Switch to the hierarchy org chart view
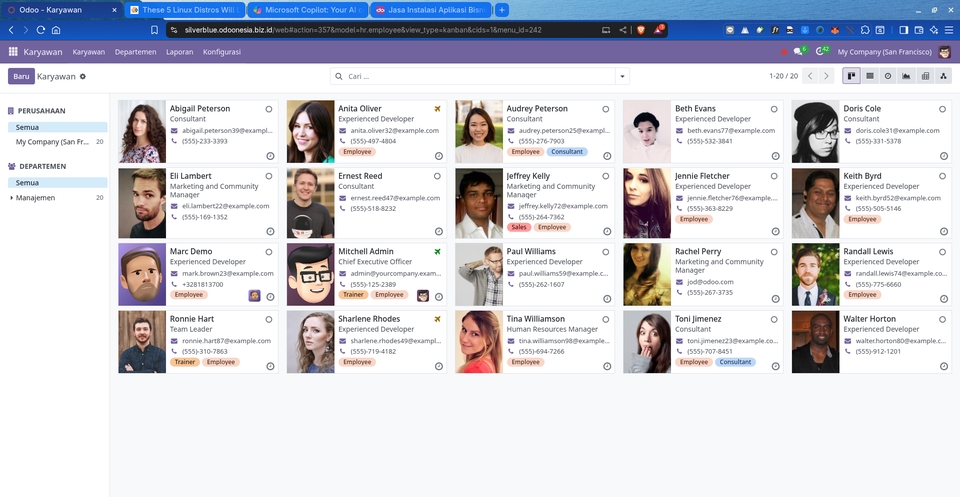The height and width of the screenshot is (497, 960). [943, 76]
